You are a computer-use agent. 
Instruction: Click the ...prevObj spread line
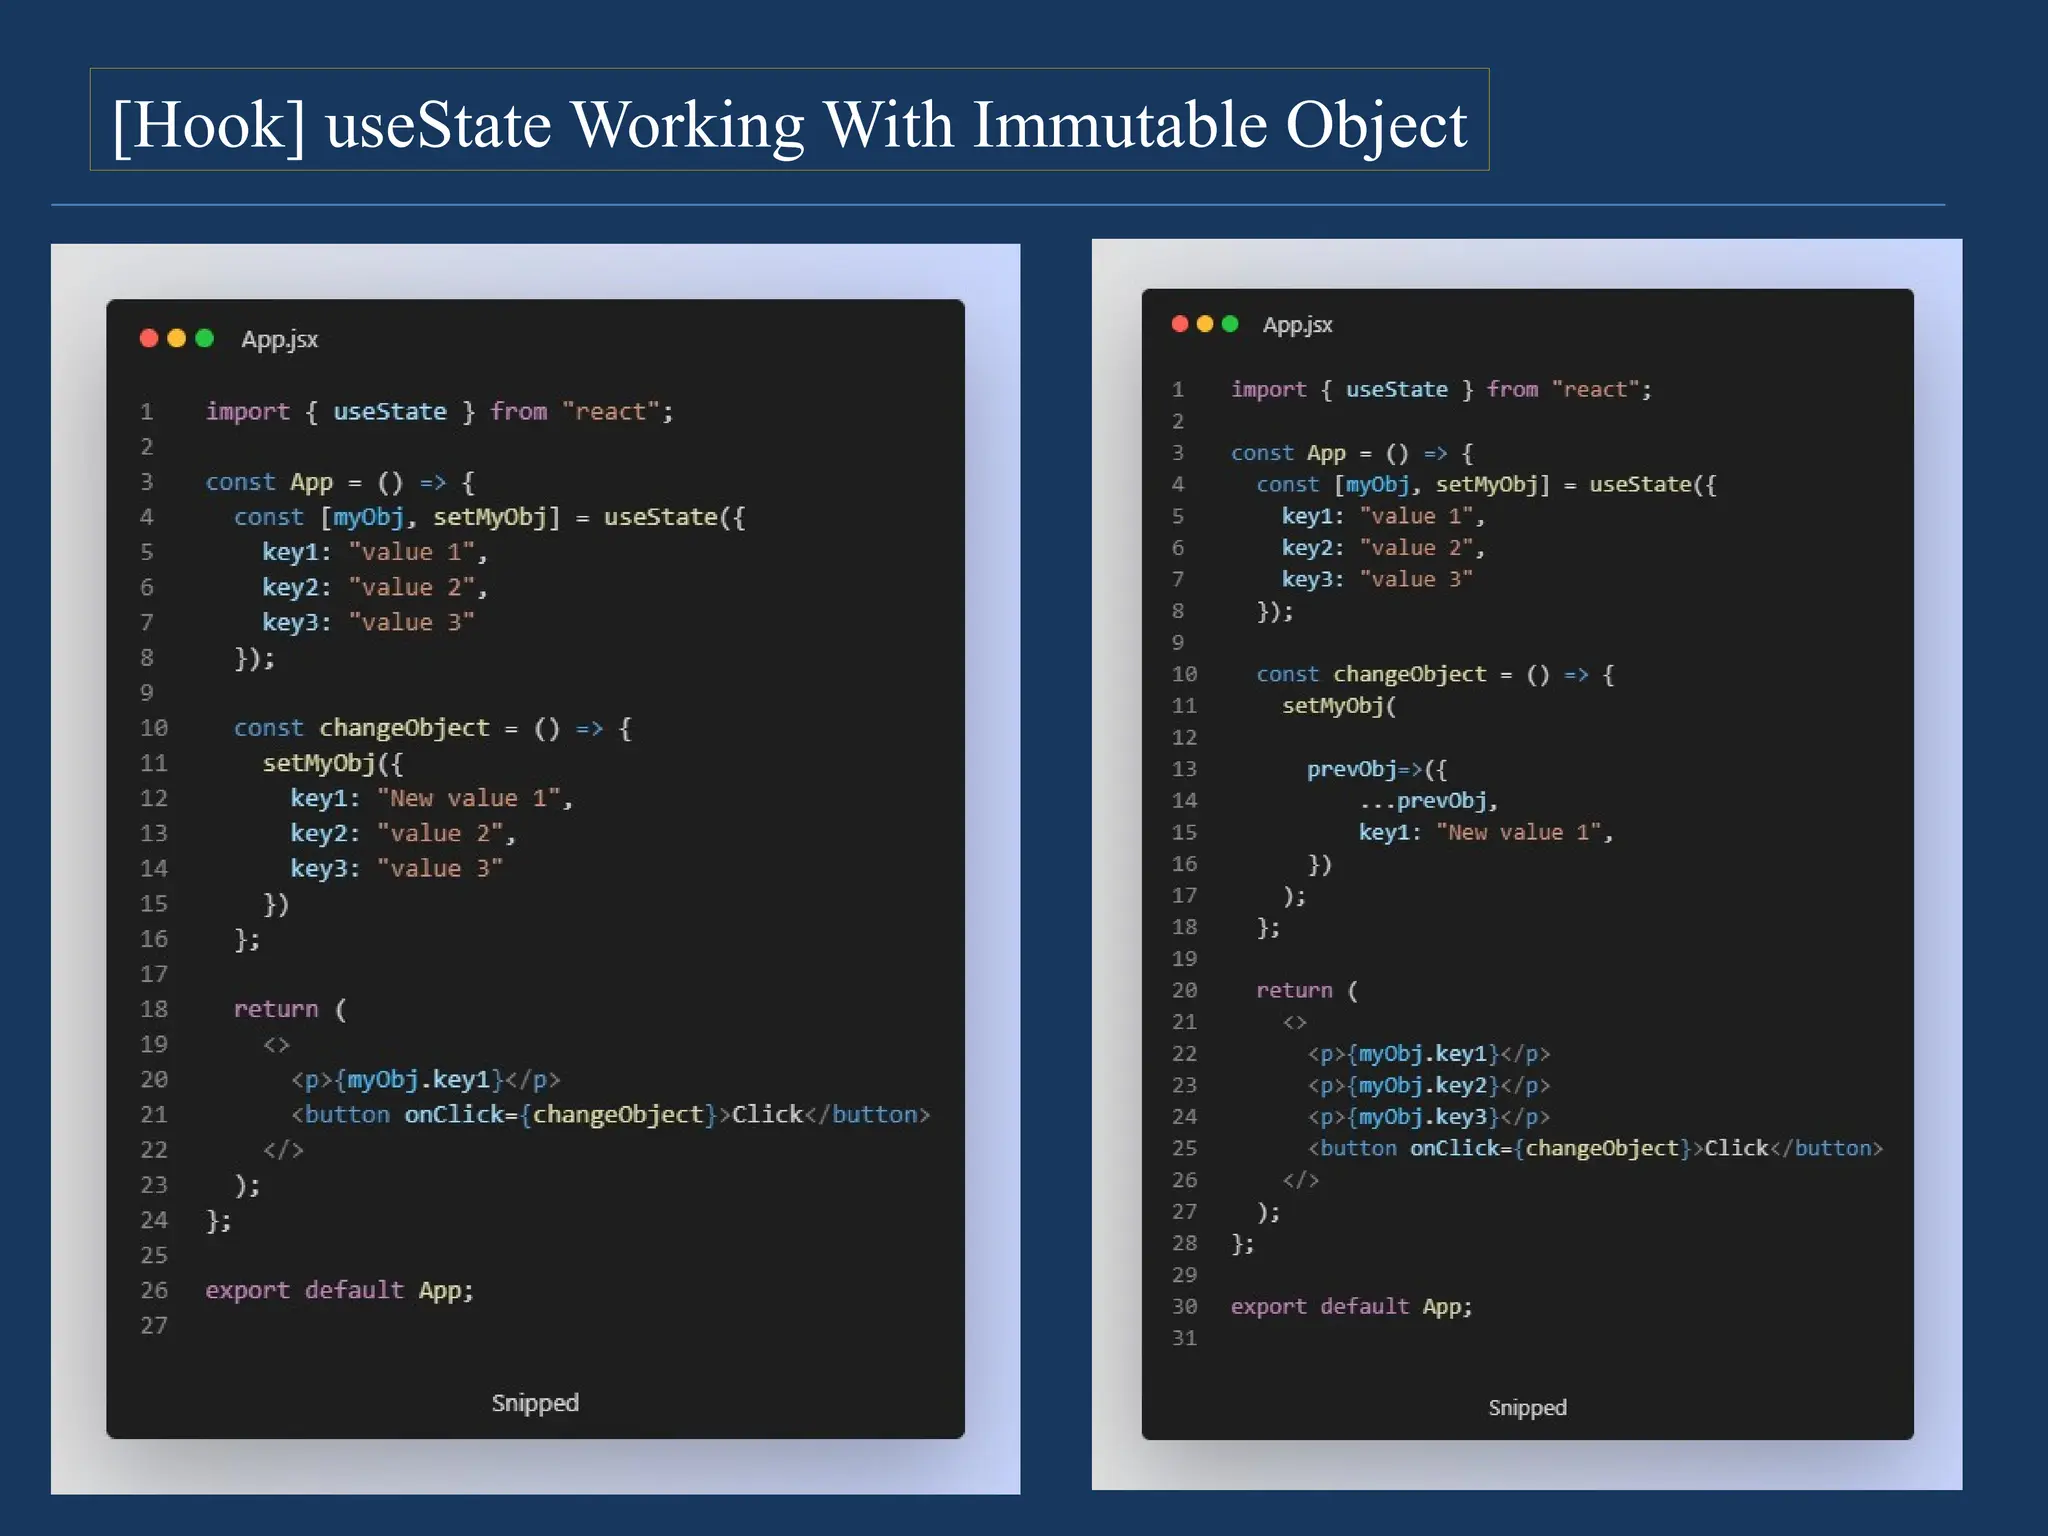1428,800
